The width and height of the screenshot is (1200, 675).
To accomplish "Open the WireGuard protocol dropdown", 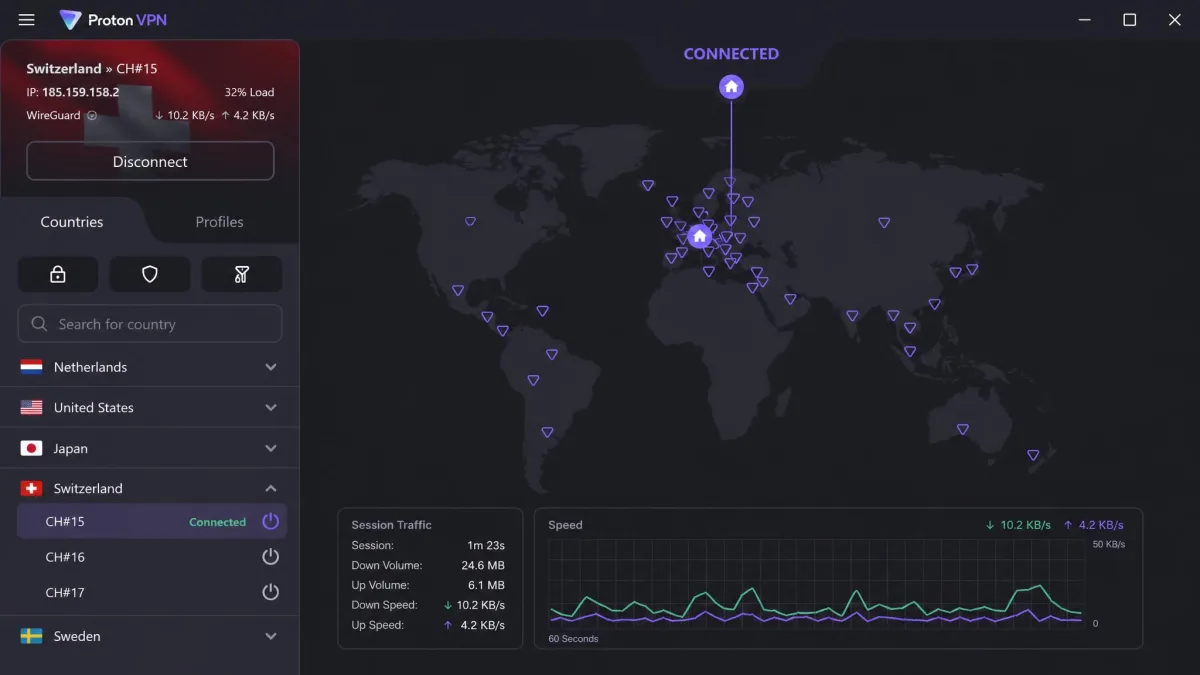I will (92, 116).
